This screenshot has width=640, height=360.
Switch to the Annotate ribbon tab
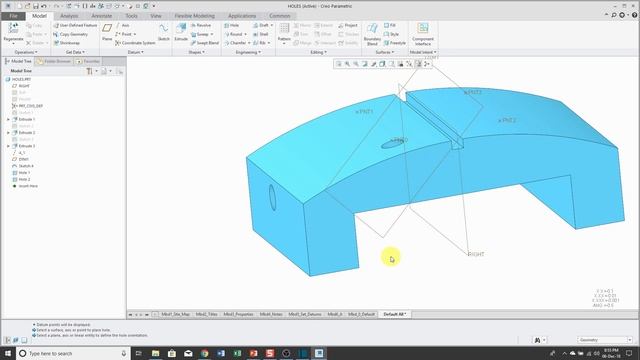tap(102, 16)
